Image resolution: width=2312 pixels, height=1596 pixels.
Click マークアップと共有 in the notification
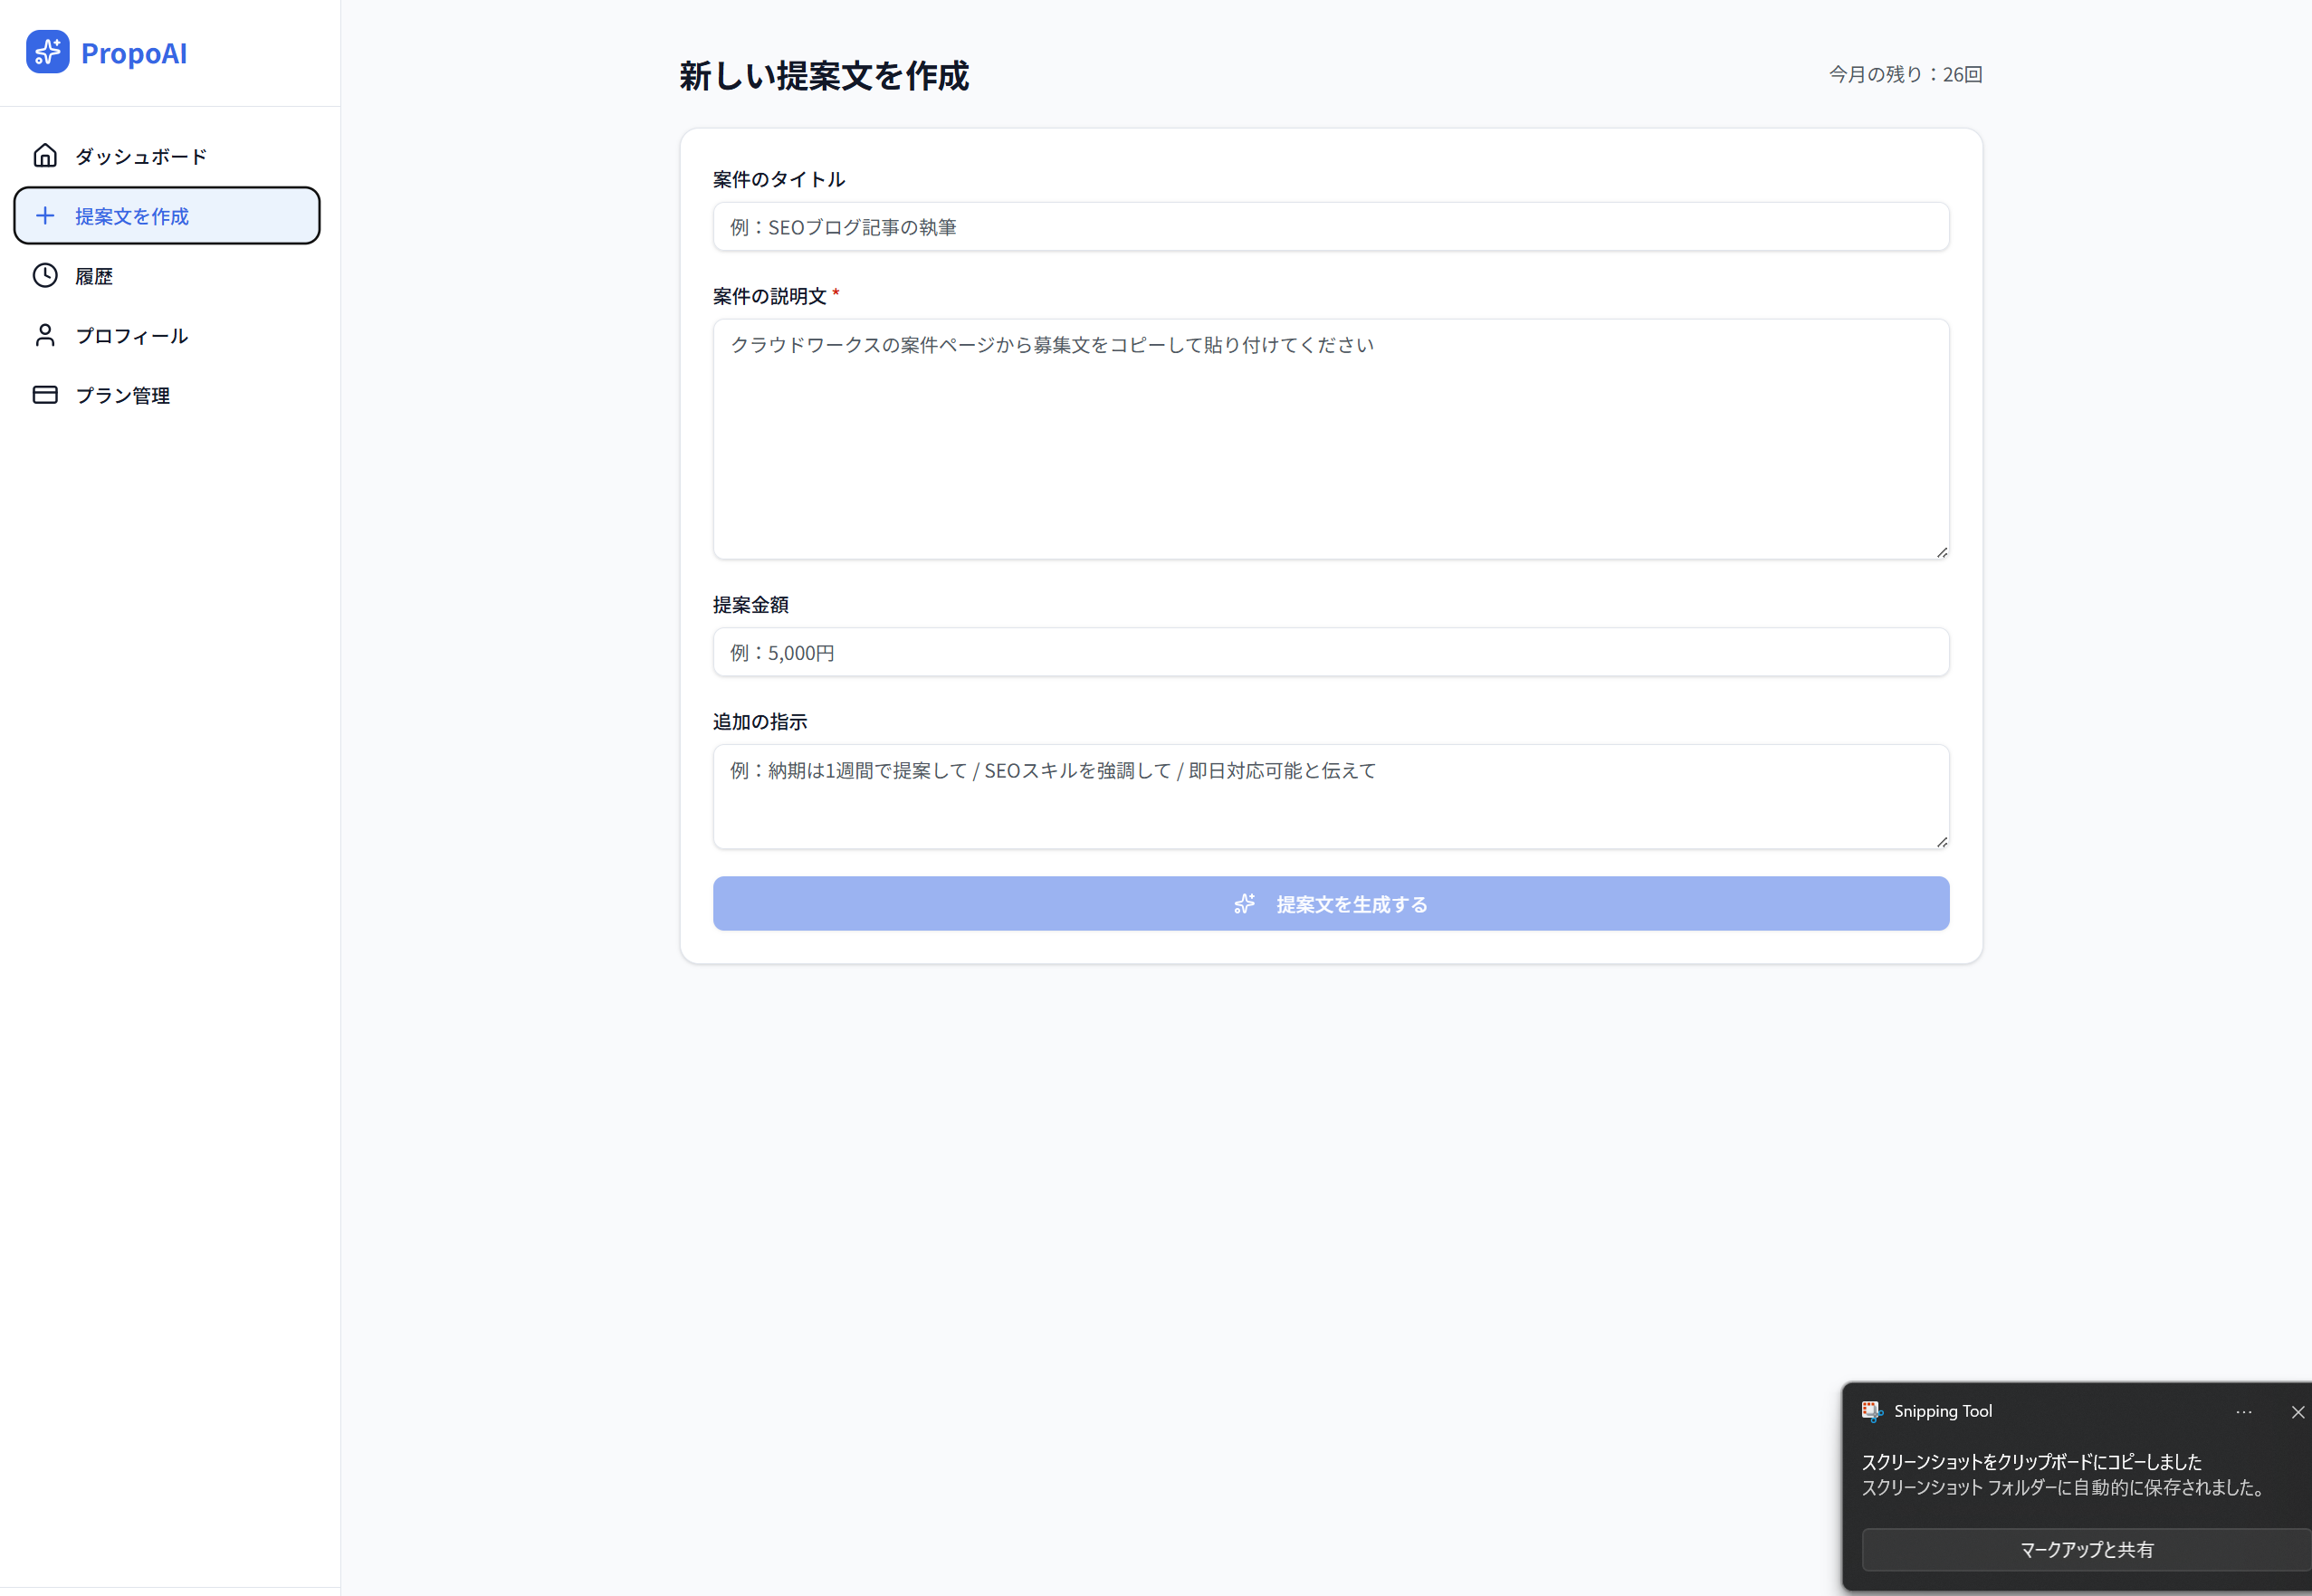(2086, 1549)
